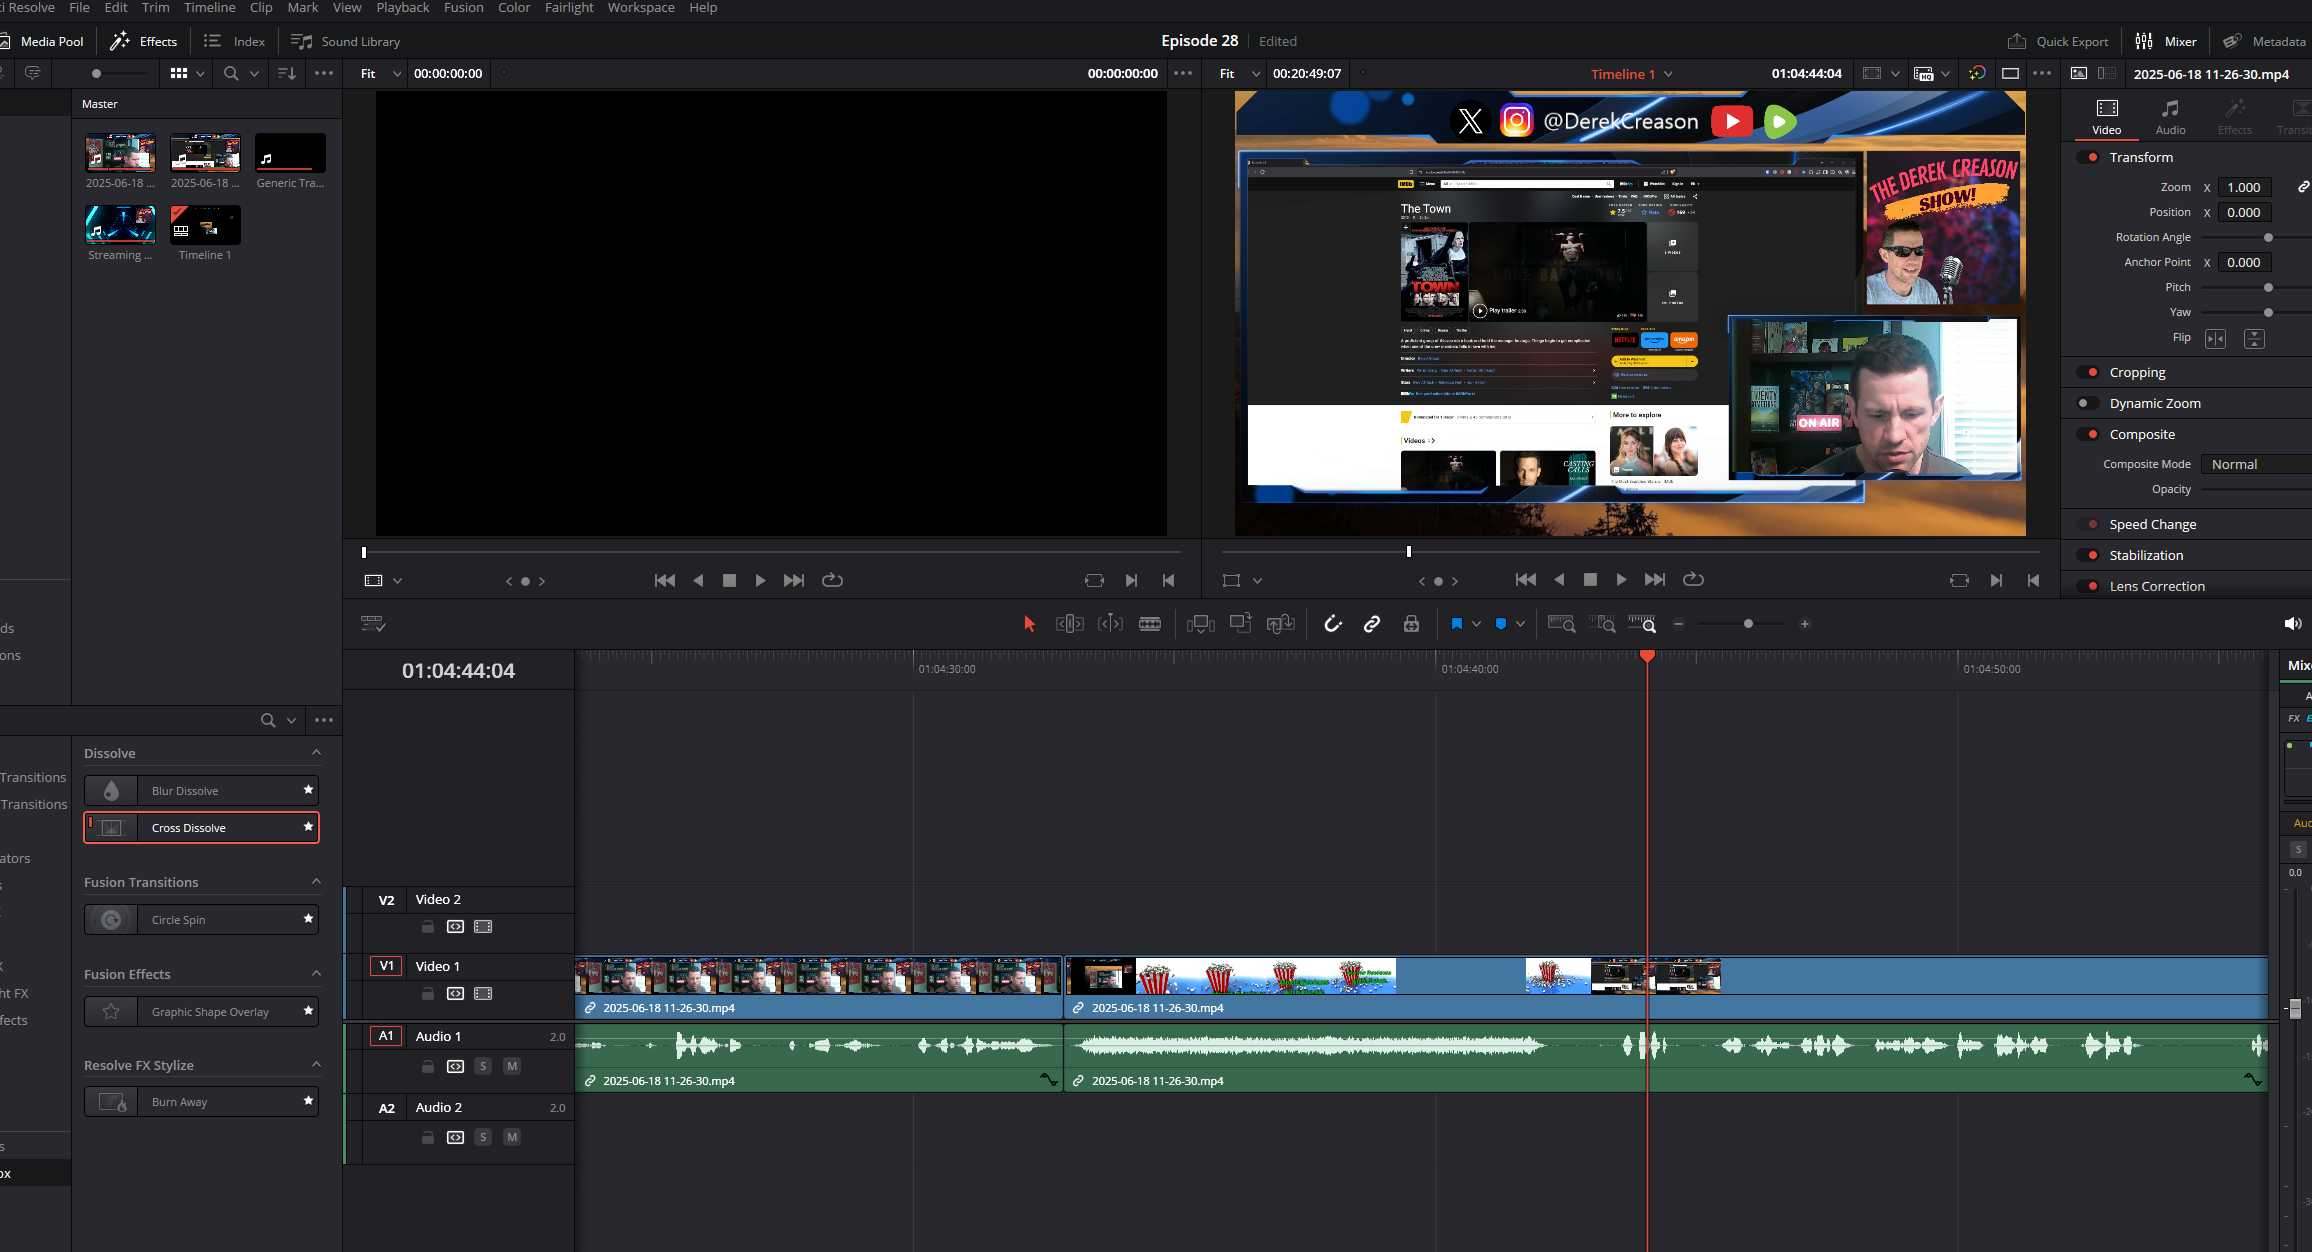The height and width of the screenshot is (1252, 2312).
Task: Open Timeline View Options icon
Action: (373, 624)
